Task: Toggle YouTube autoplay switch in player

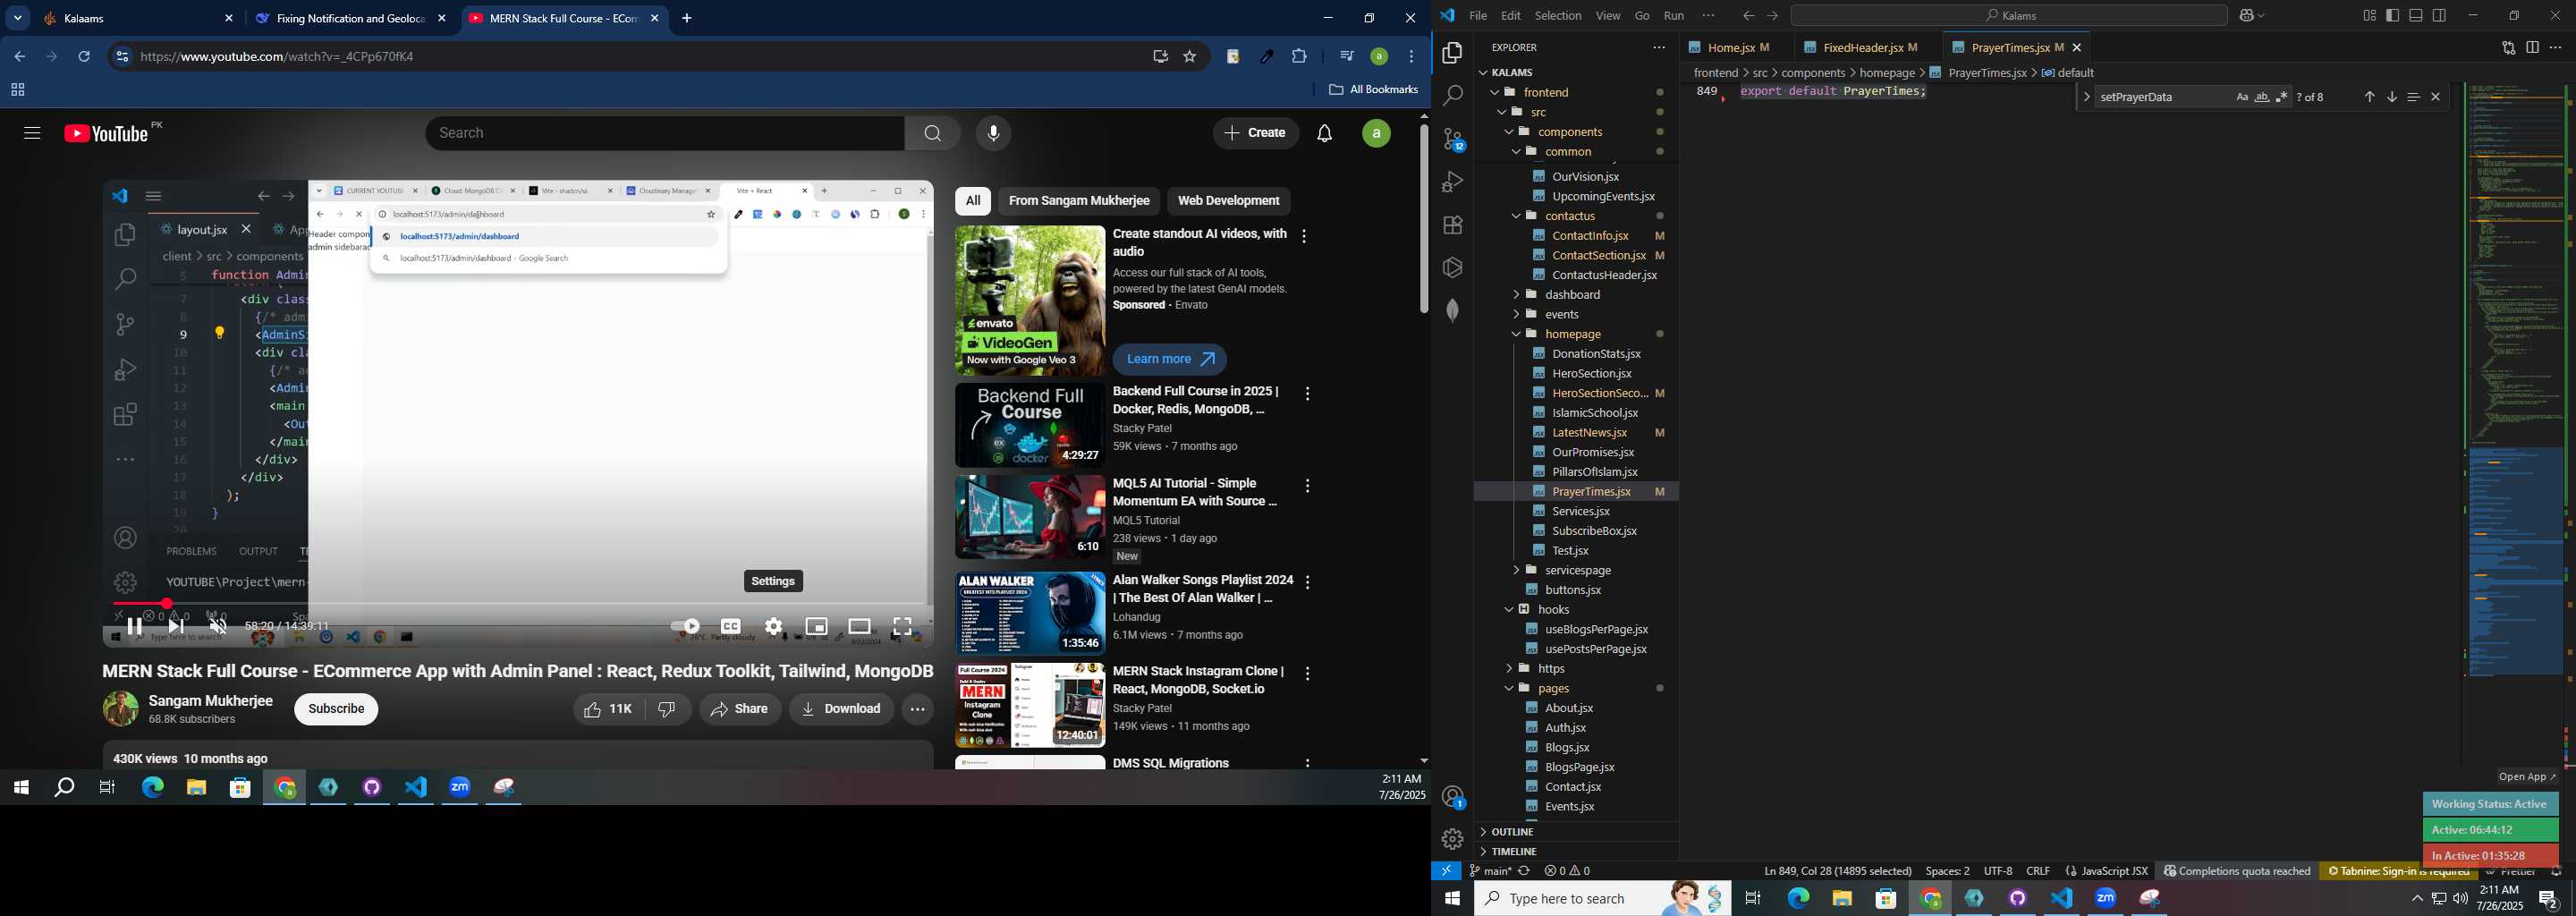Action: click(x=686, y=627)
